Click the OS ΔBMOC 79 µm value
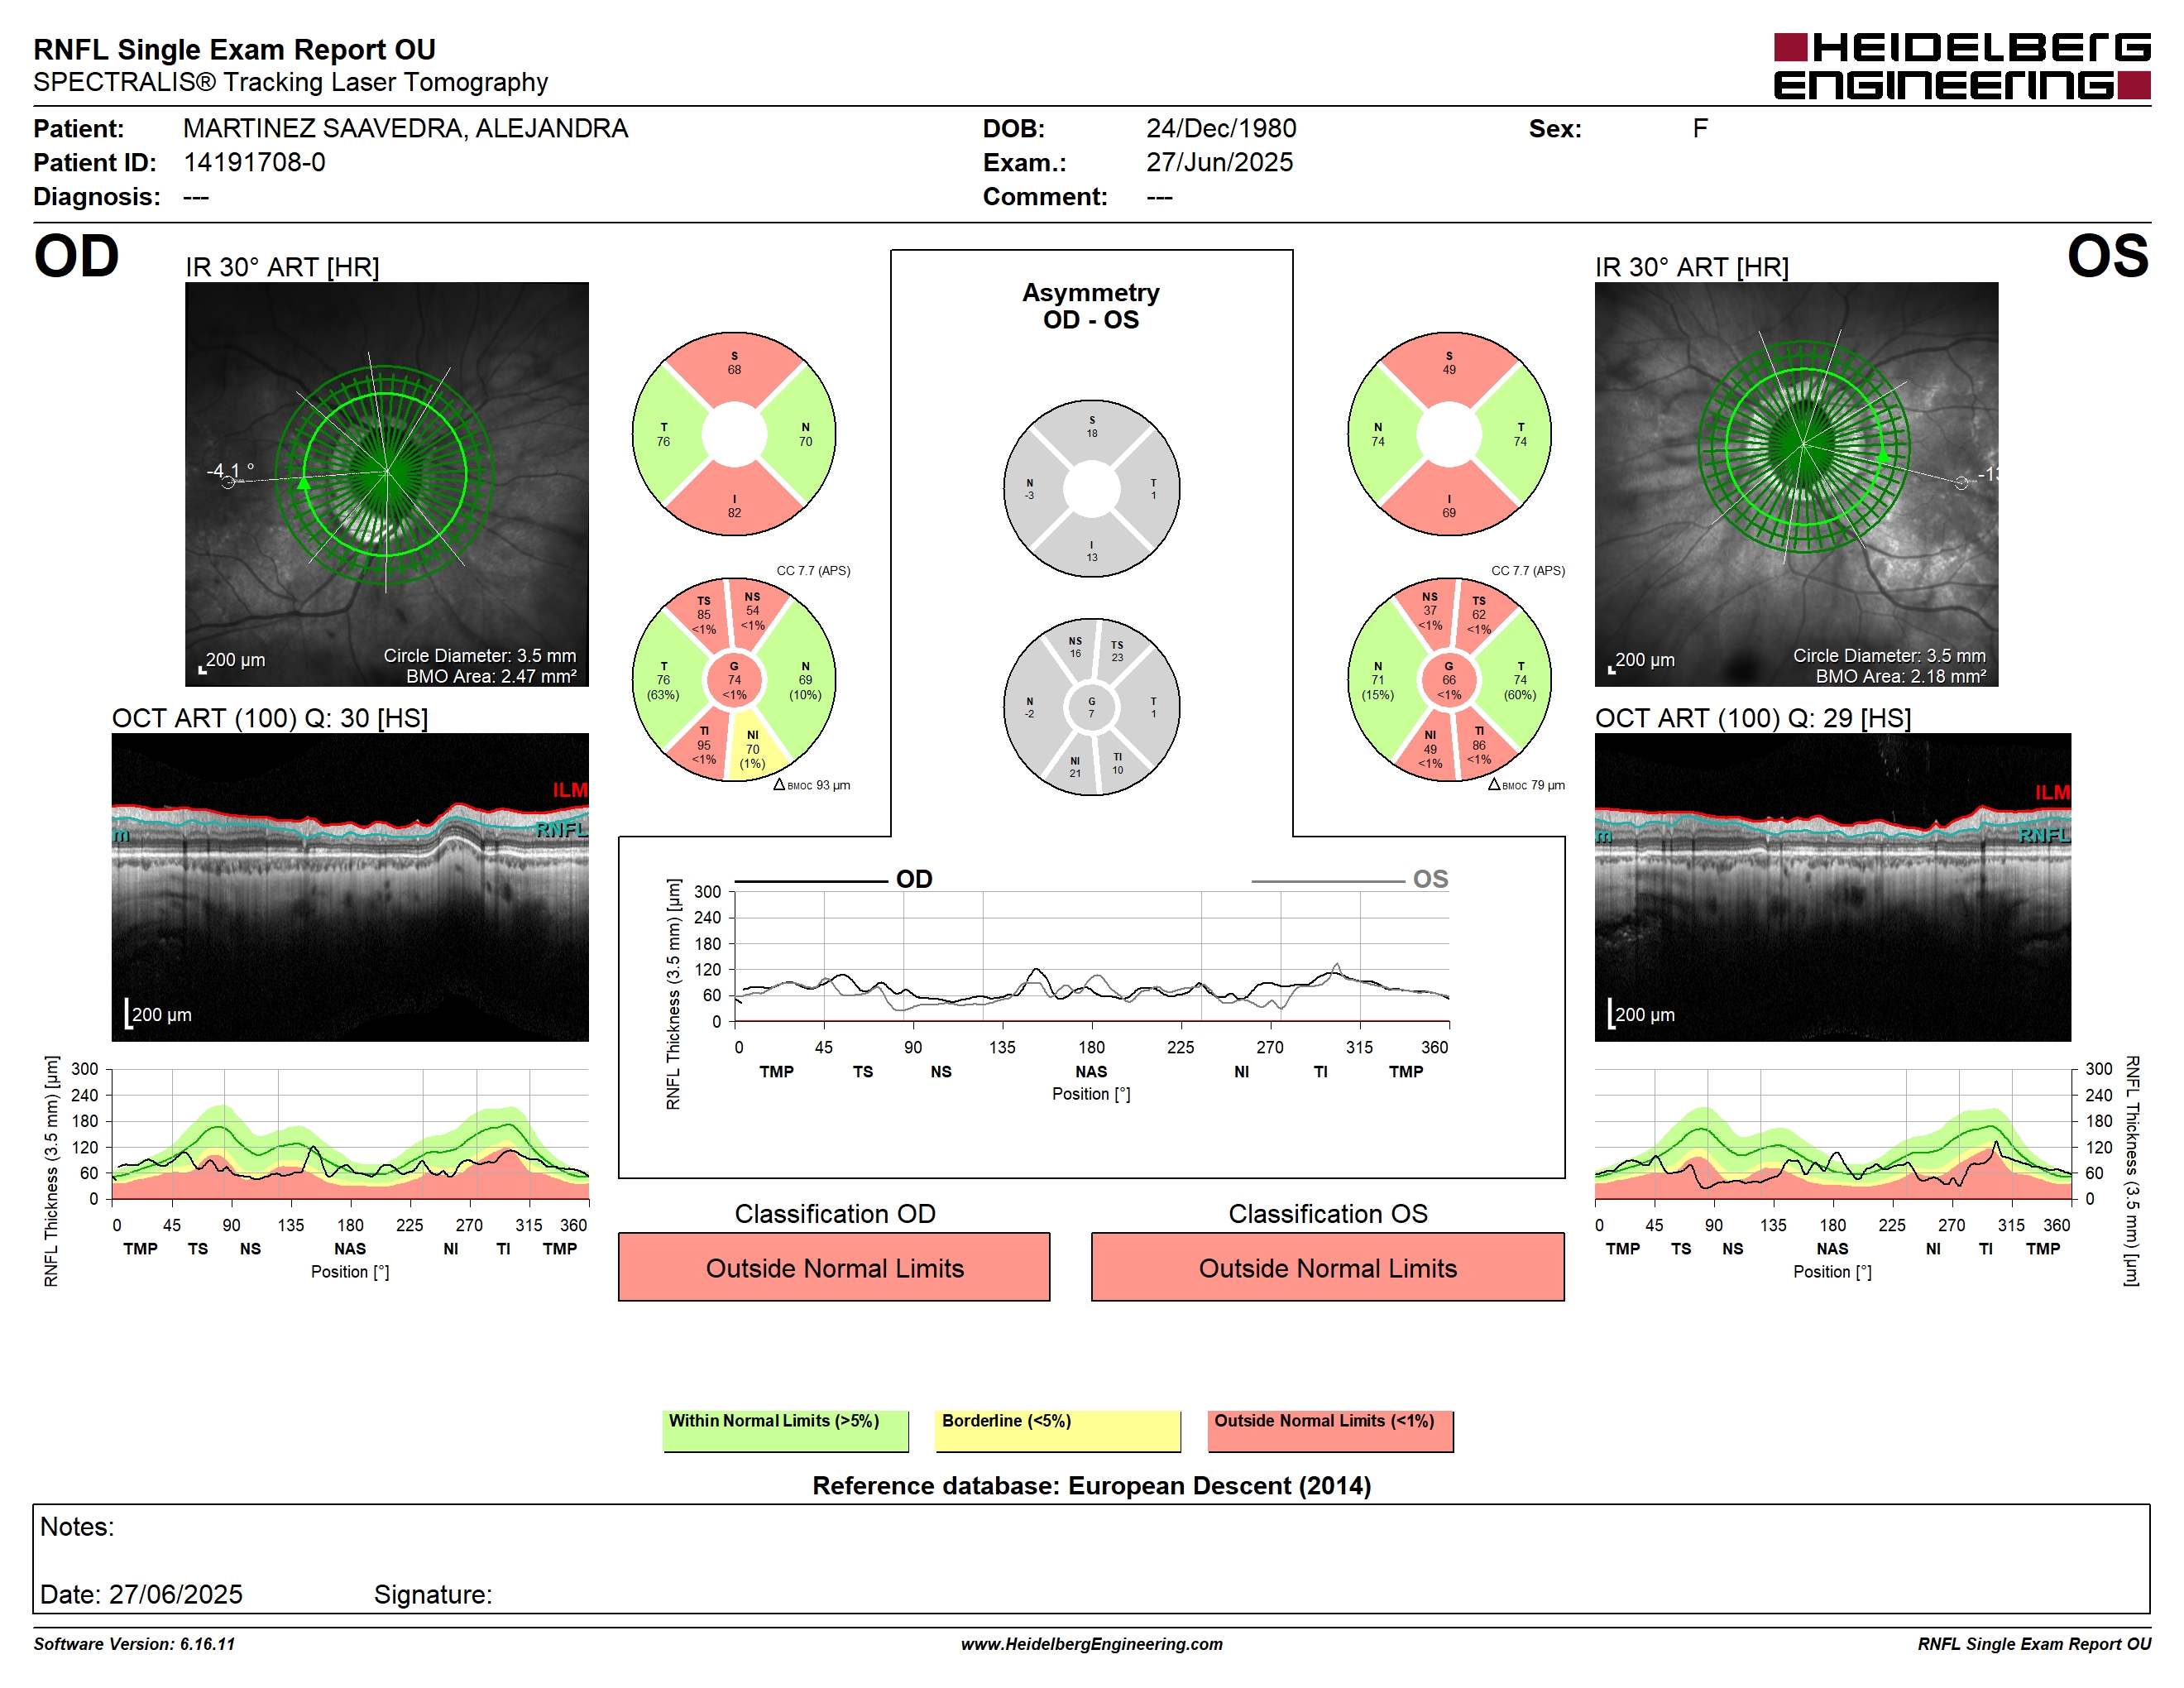The width and height of the screenshot is (2184, 1688). pos(1527,785)
